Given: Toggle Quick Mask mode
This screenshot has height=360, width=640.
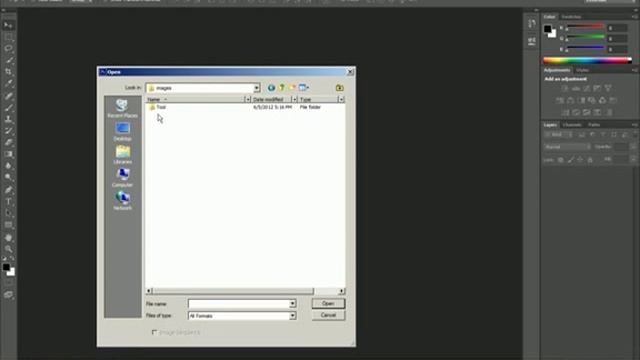Looking at the screenshot, I should (x=8, y=283).
